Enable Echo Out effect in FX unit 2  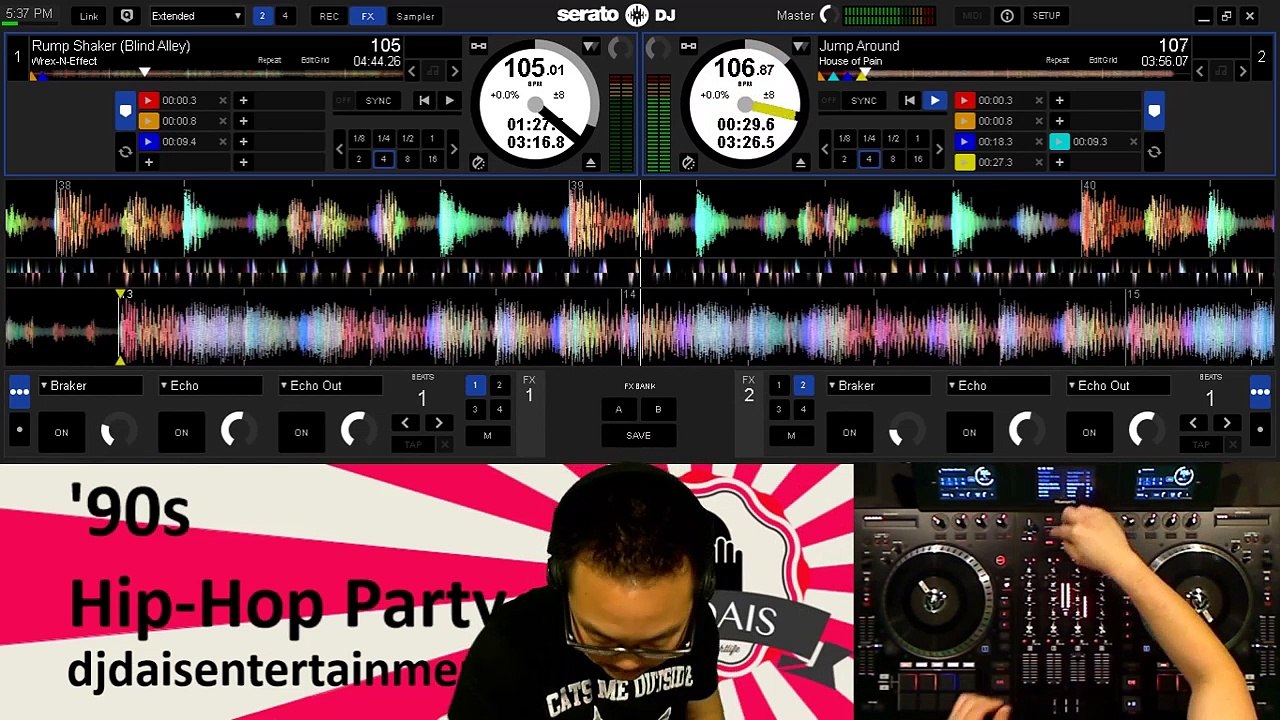[1089, 433]
